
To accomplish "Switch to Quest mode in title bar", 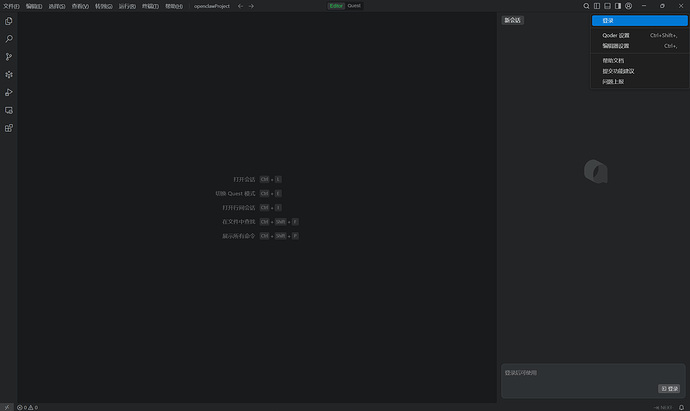I will 354,6.
